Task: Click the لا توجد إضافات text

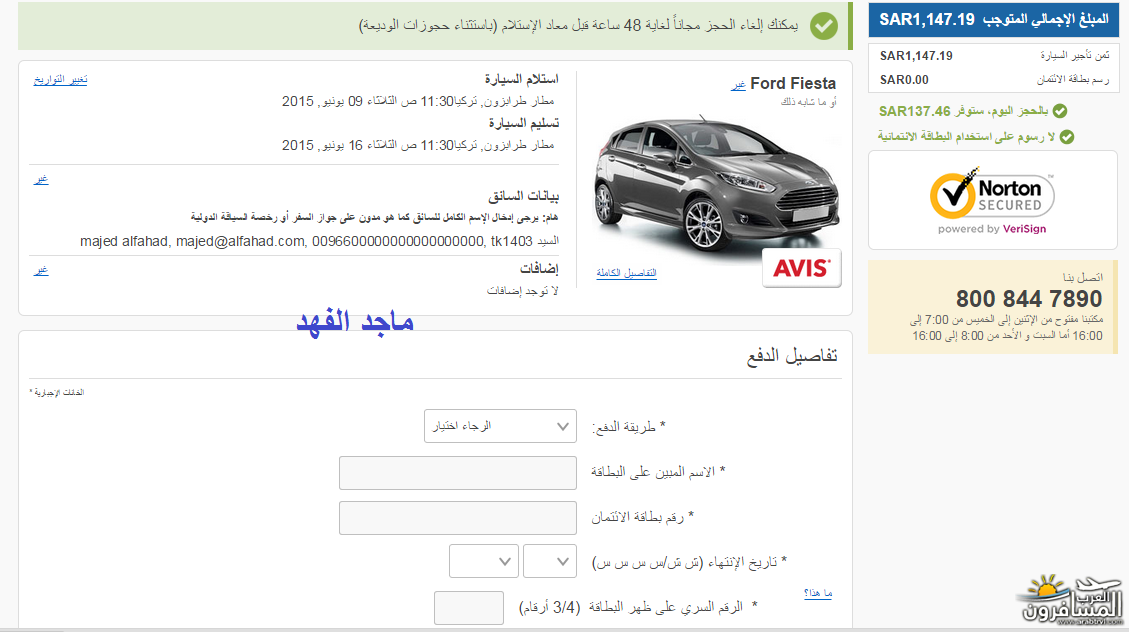Action: 522,291
